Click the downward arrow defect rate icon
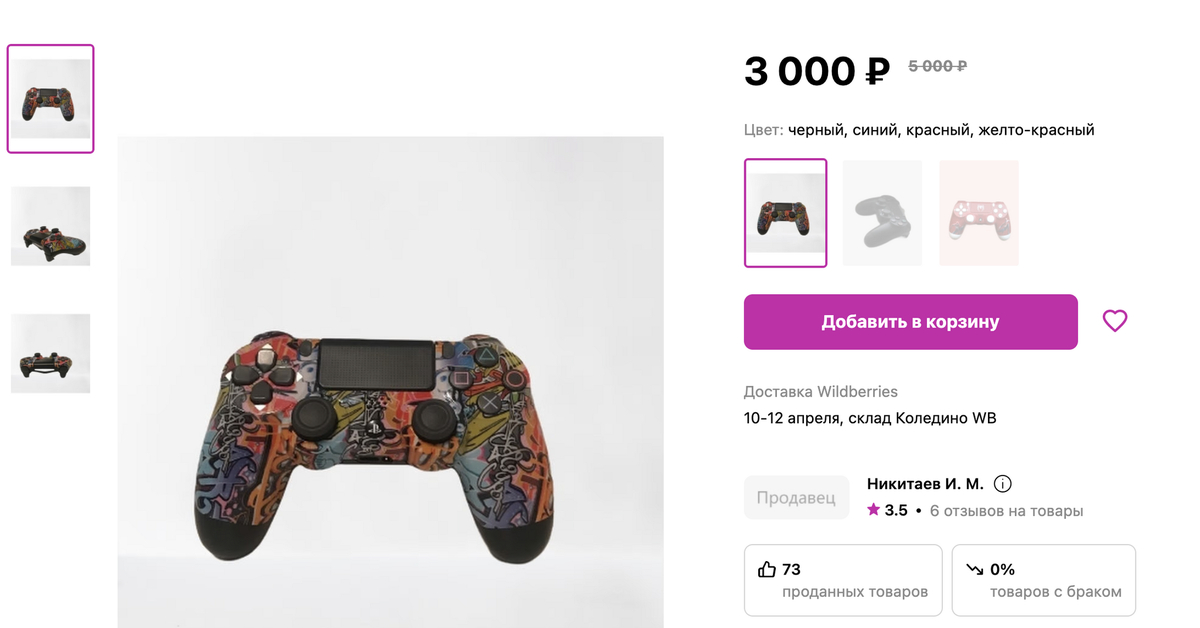Screen dimensions: 1200x628 (x=974, y=569)
